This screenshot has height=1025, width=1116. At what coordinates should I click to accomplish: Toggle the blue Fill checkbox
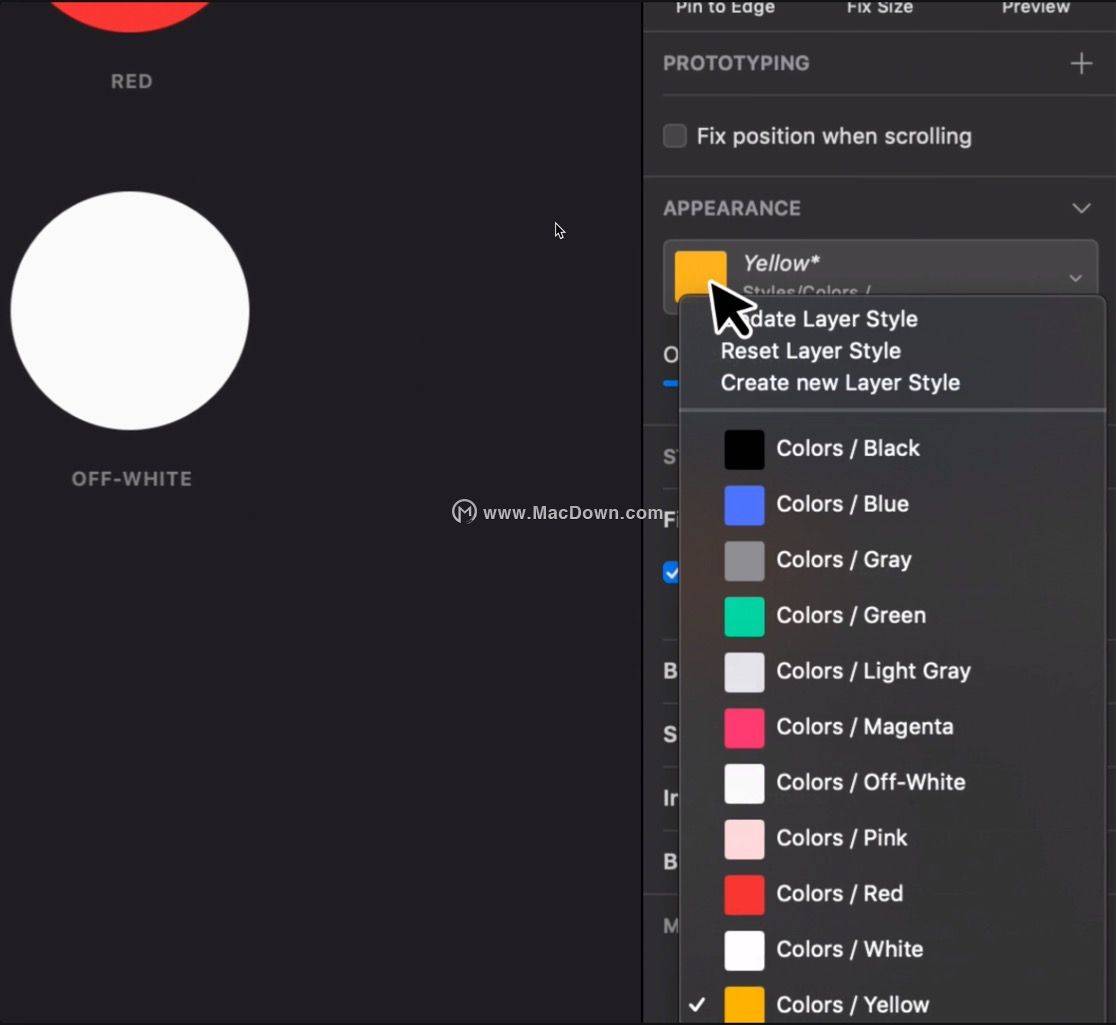point(670,572)
